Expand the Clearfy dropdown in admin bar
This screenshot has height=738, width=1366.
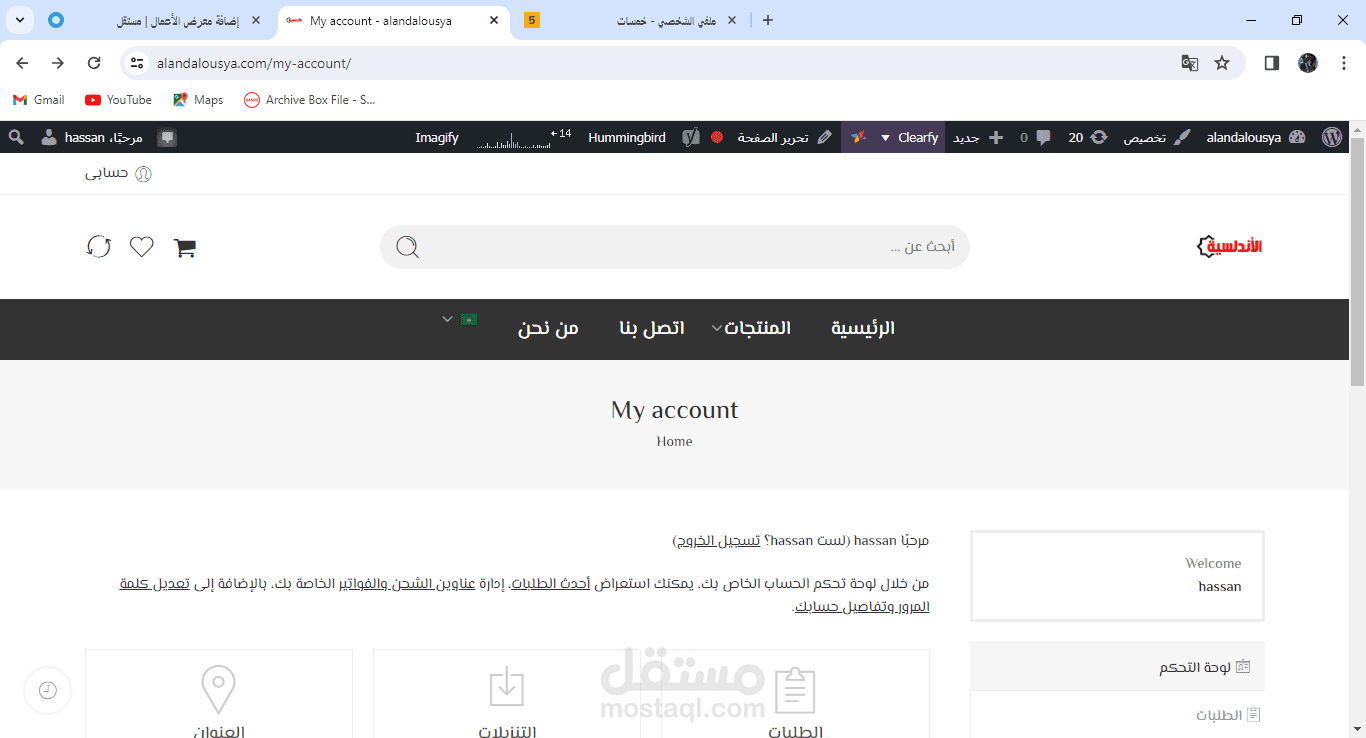pyautogui.click(x=893, y=137)
